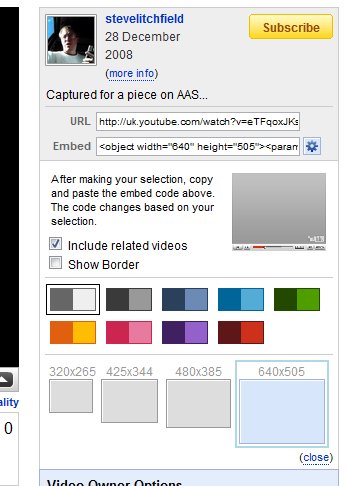
Task: Click the embedded player preview image
Action: coord(279,212)
